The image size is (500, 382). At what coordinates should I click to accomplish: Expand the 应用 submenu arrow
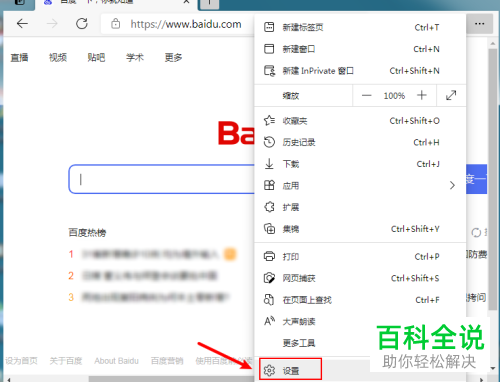tap(452, 185)
